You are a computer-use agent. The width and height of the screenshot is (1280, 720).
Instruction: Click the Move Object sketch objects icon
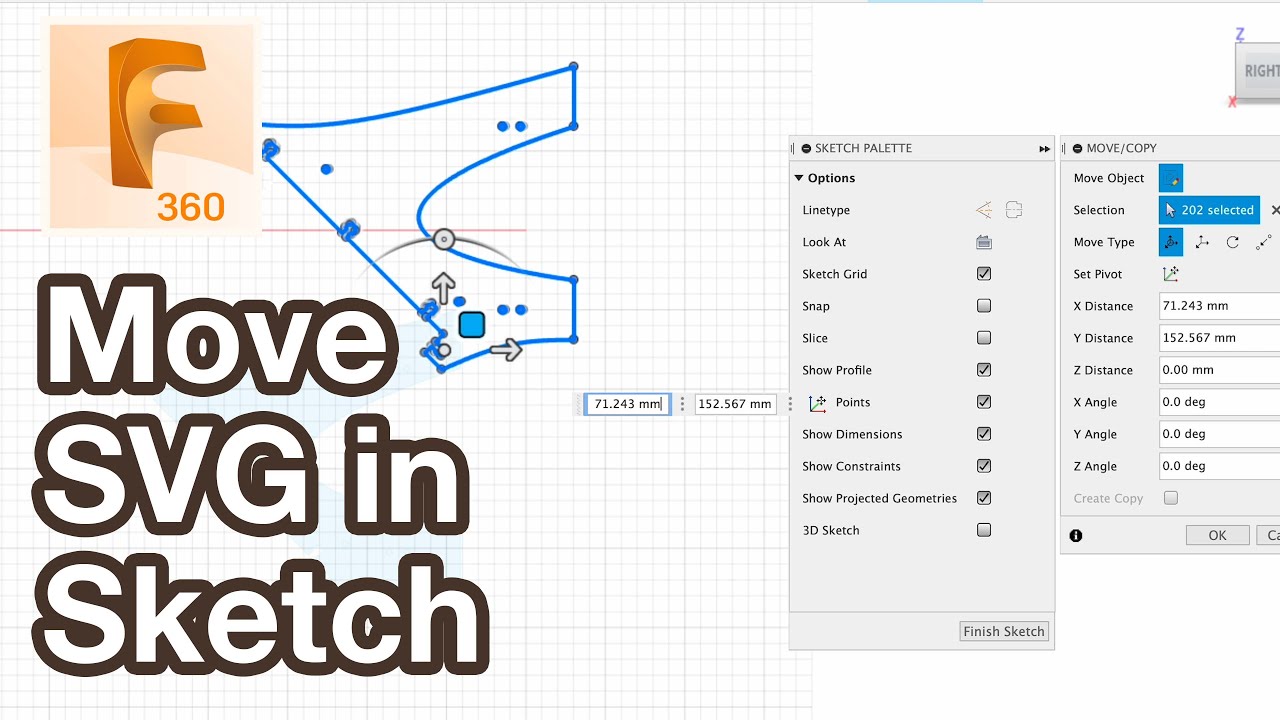(1171, 178)
